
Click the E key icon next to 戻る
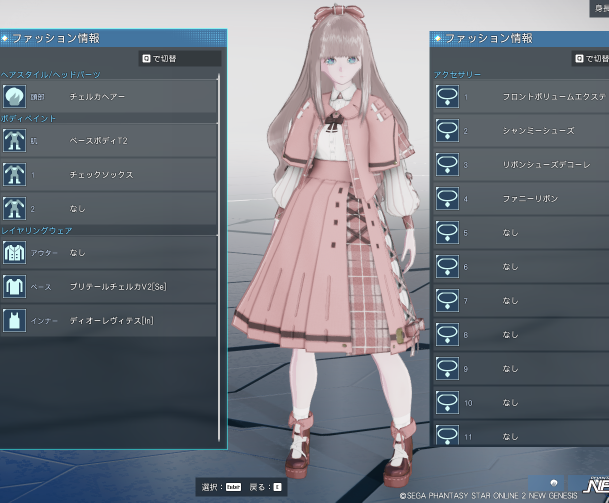(277, 487)
